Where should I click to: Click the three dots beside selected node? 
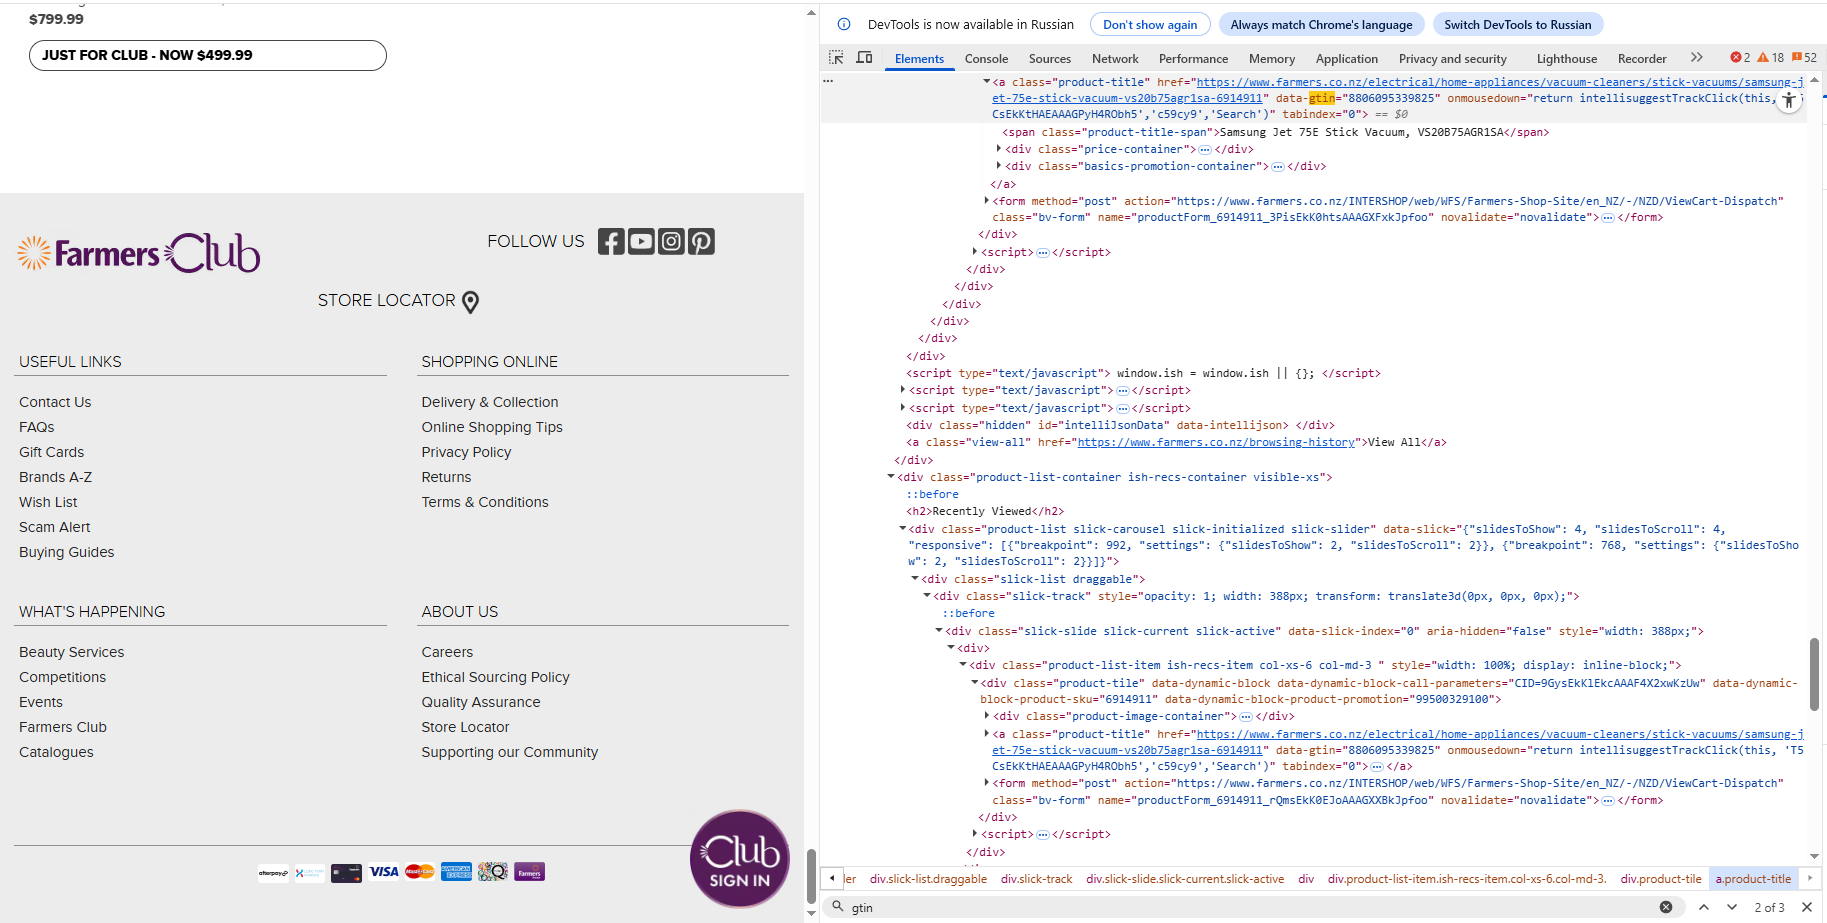click(x=828, y=81)
